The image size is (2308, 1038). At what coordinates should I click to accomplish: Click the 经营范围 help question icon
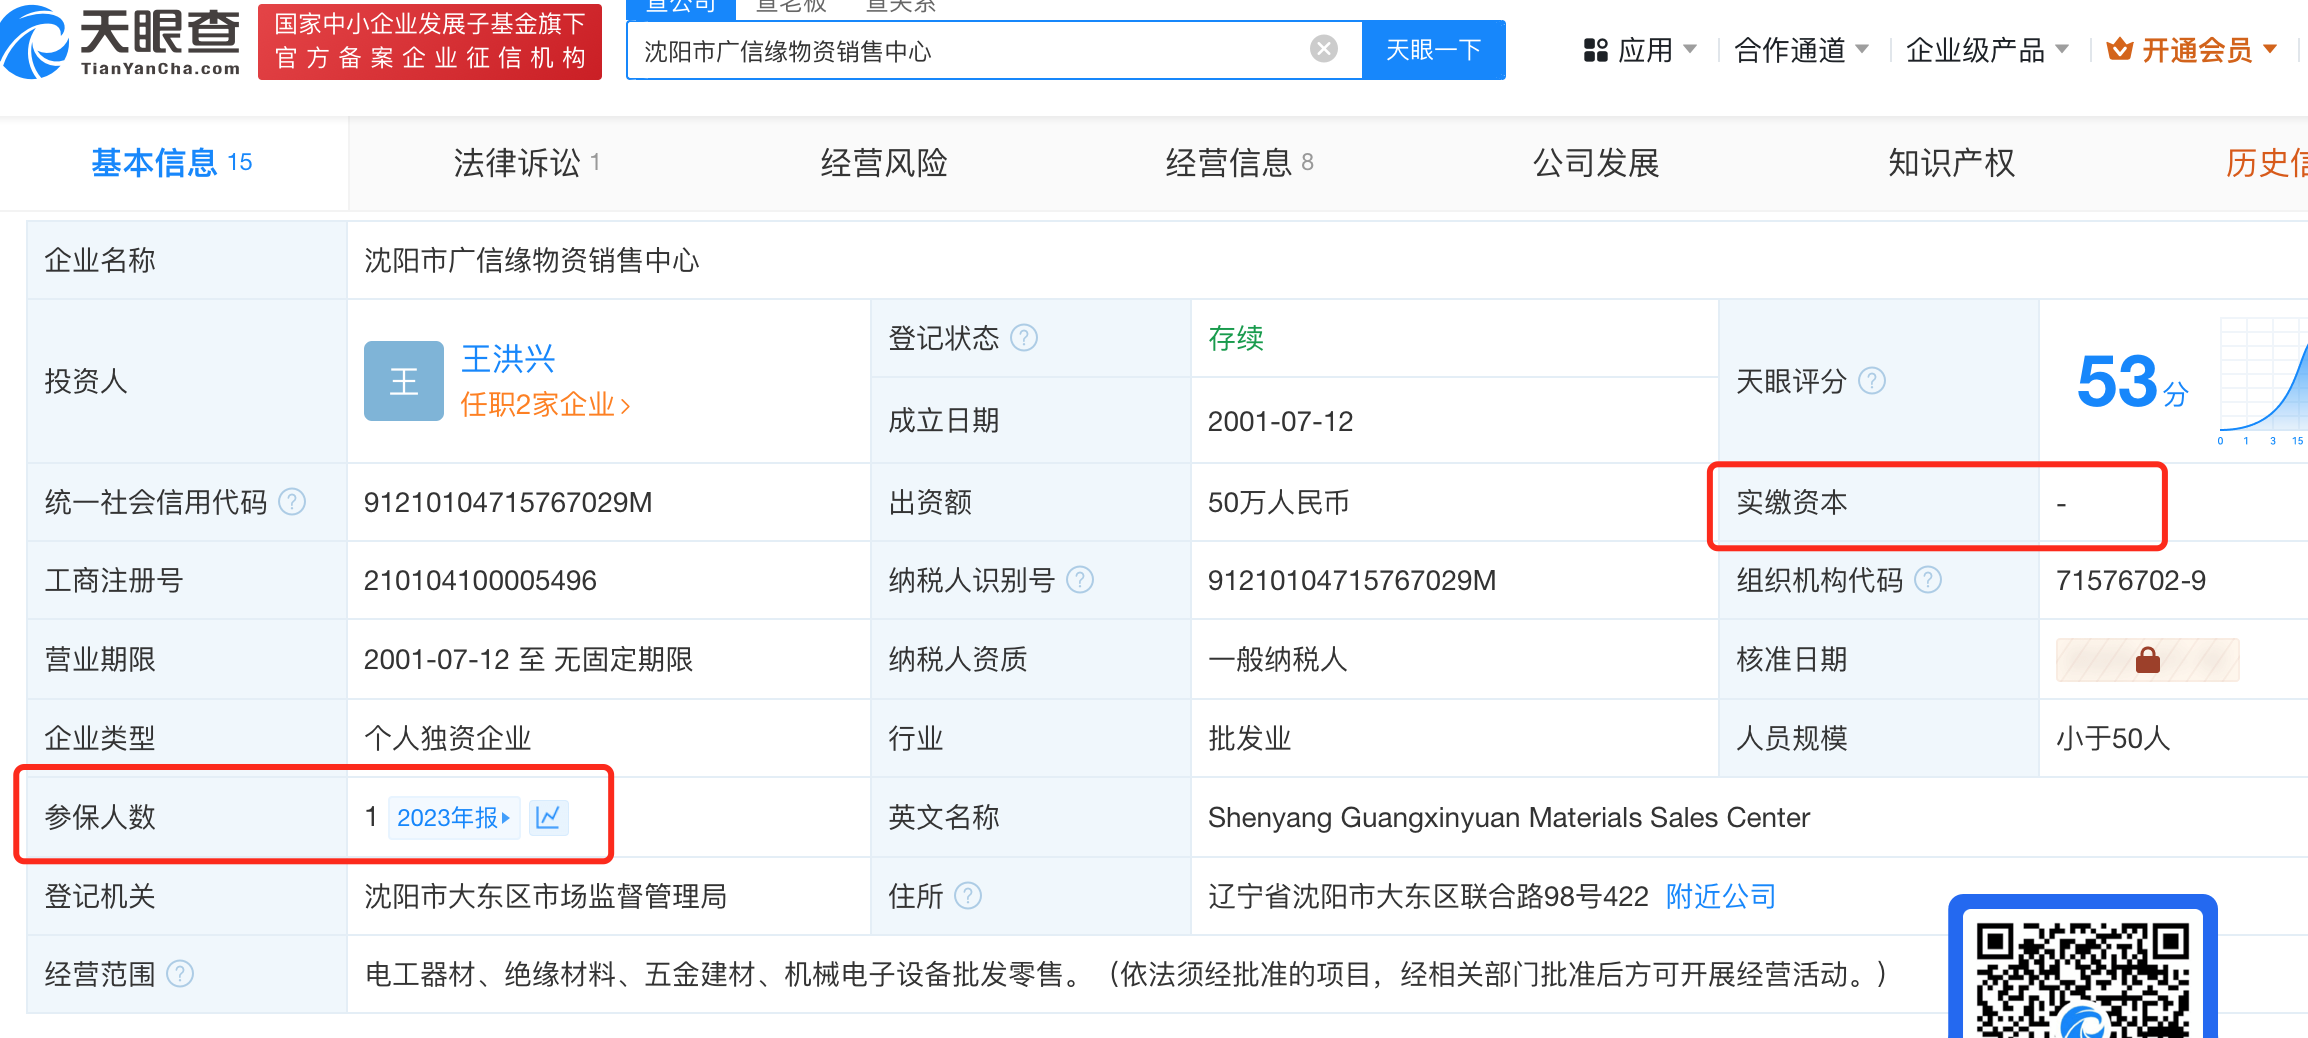180,974
